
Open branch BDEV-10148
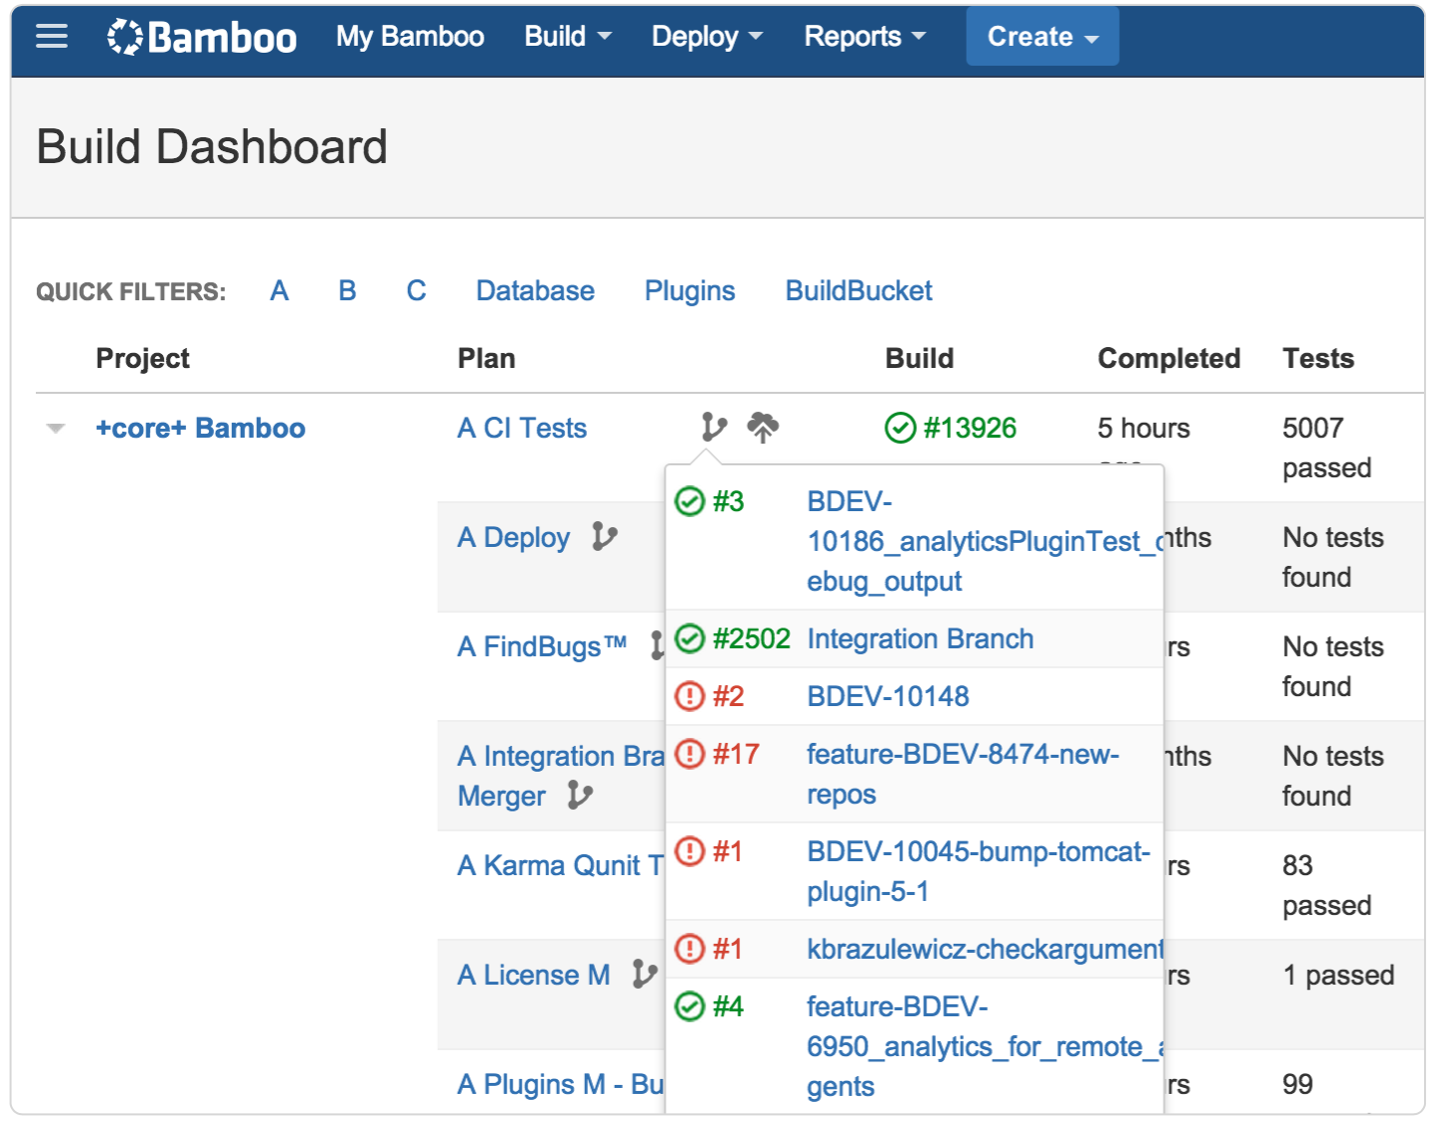(888, 696)
